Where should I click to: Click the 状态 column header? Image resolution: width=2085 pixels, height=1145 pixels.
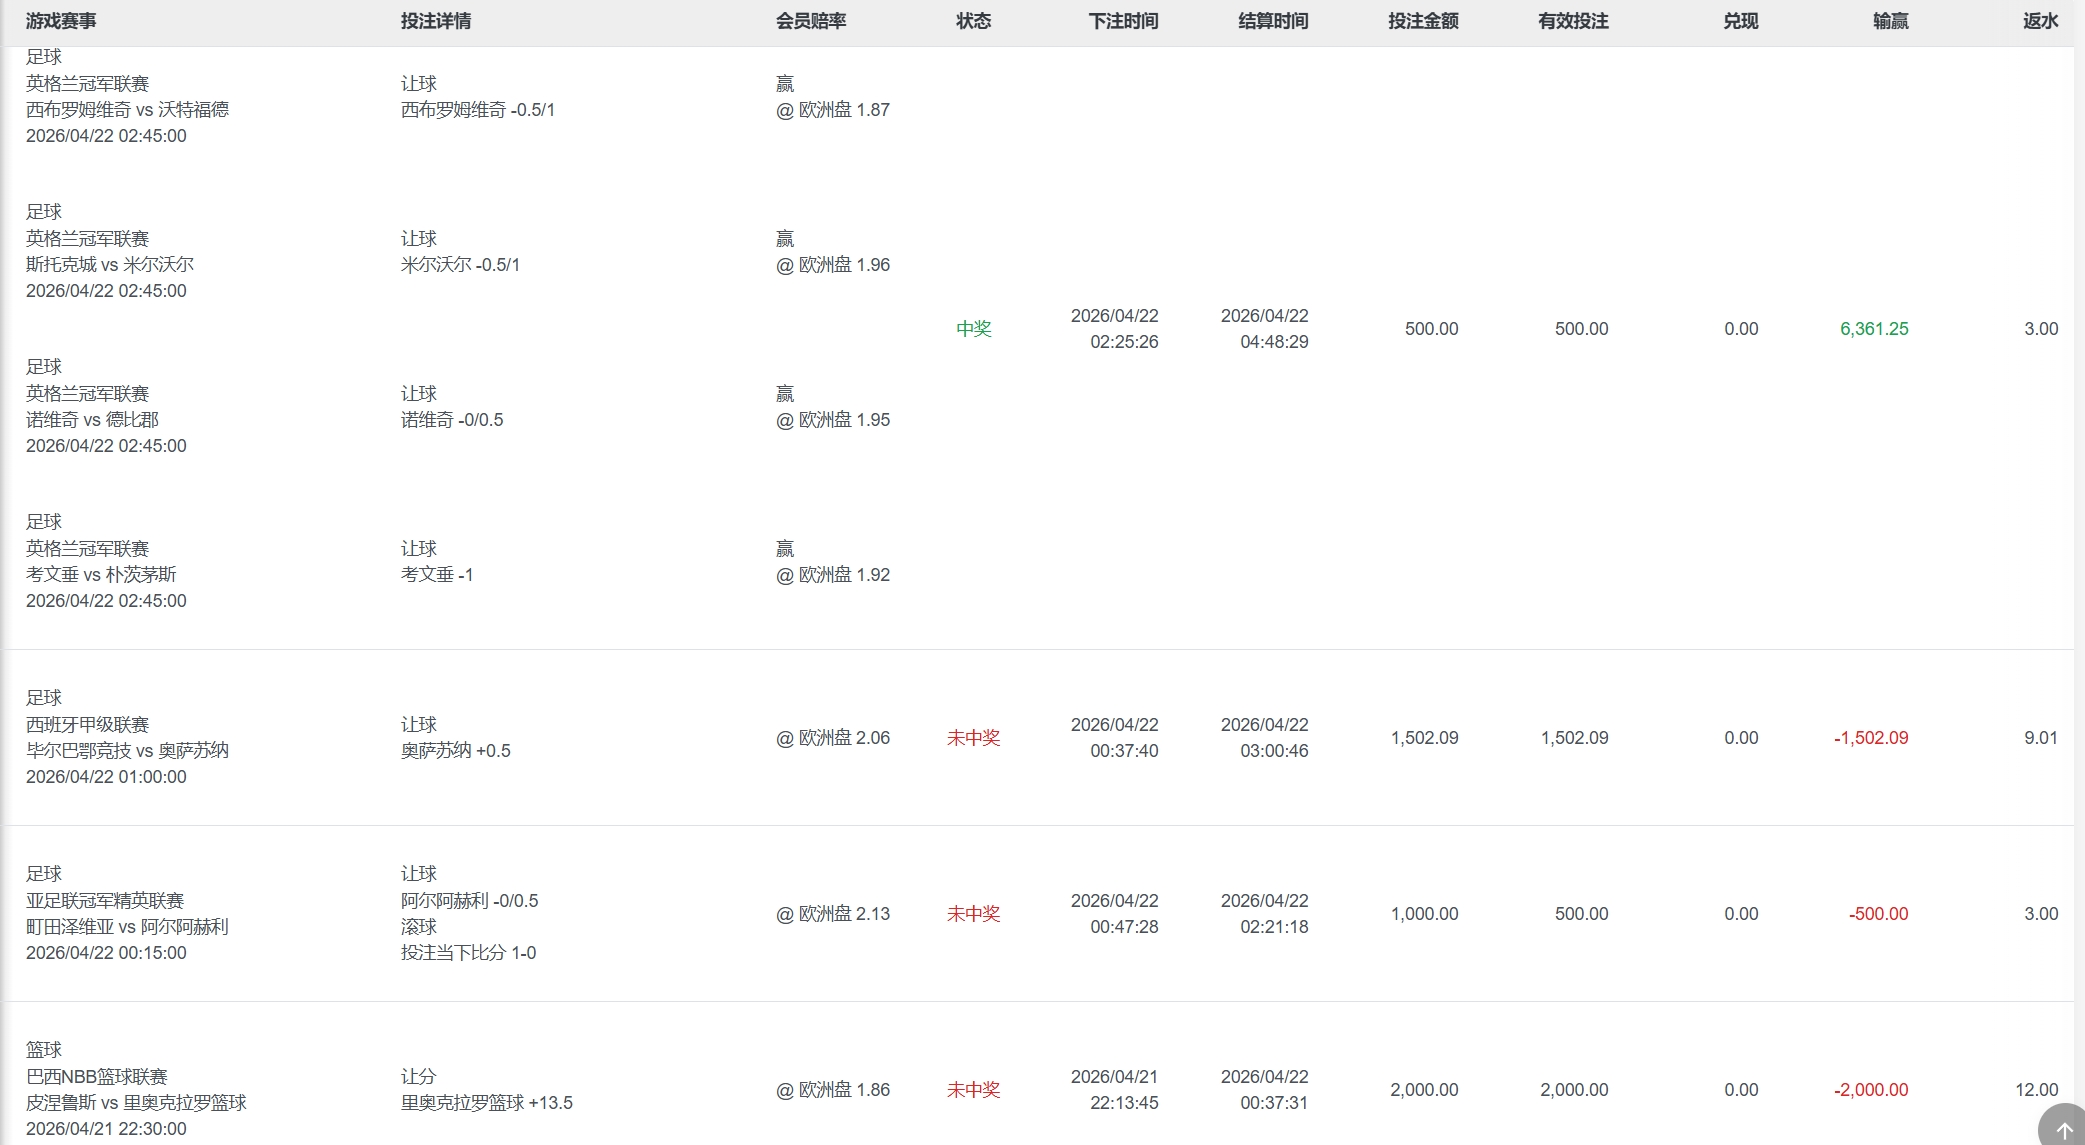click(973, 21)
